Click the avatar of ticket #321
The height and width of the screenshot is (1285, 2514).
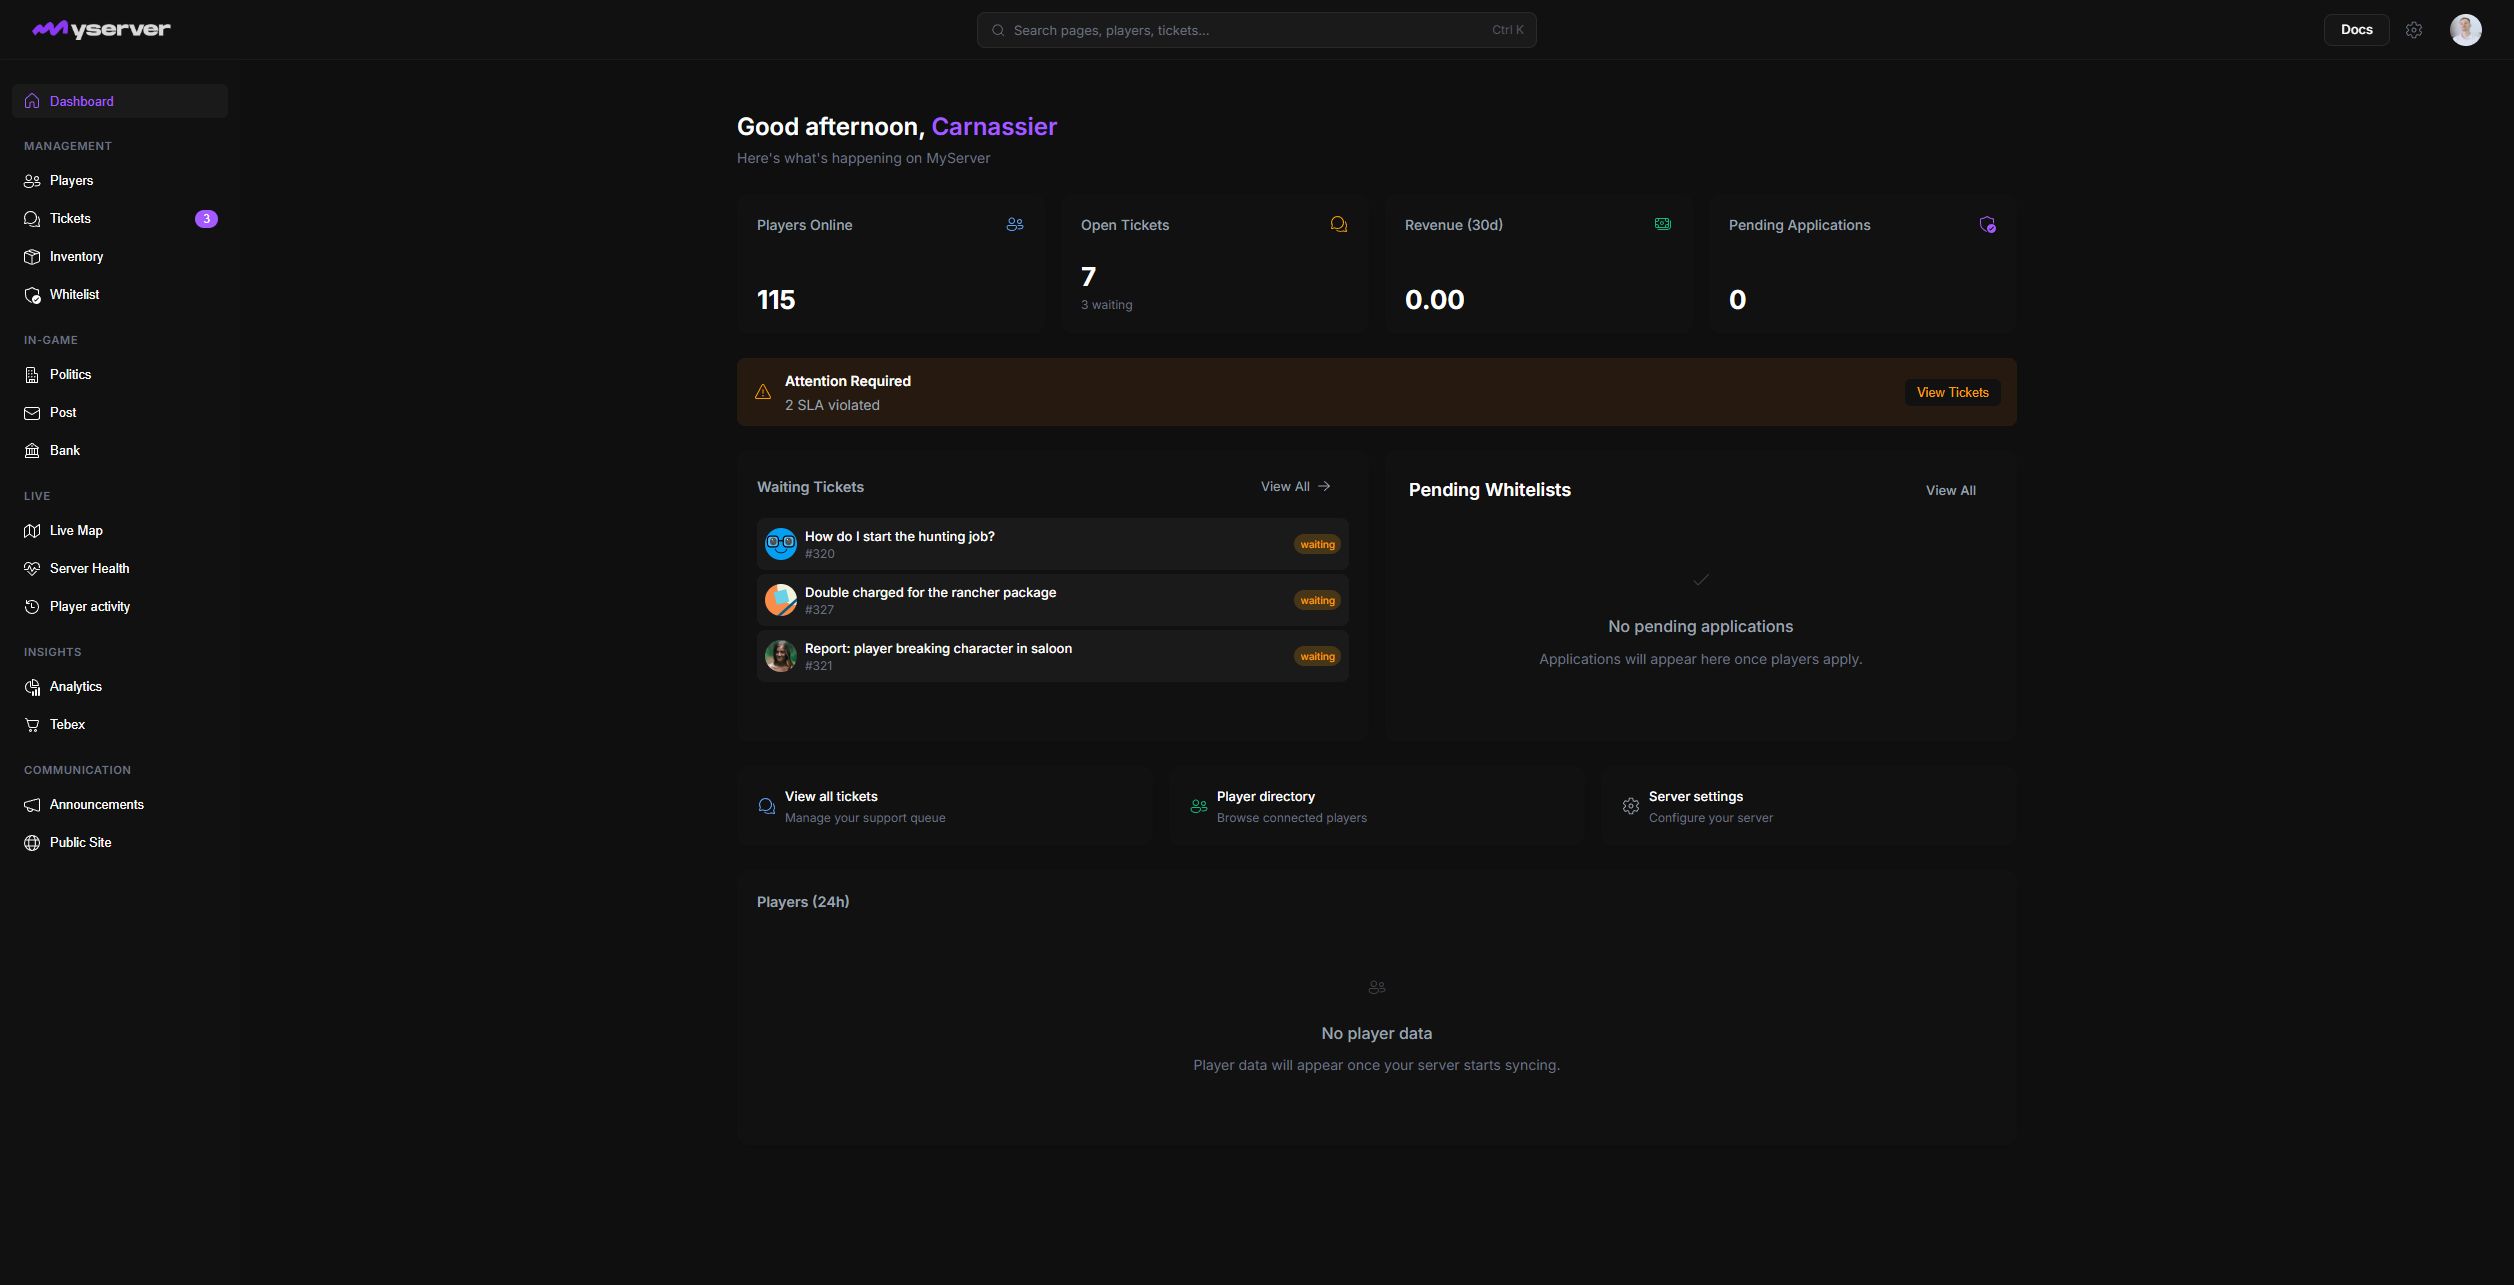[781, 656]
